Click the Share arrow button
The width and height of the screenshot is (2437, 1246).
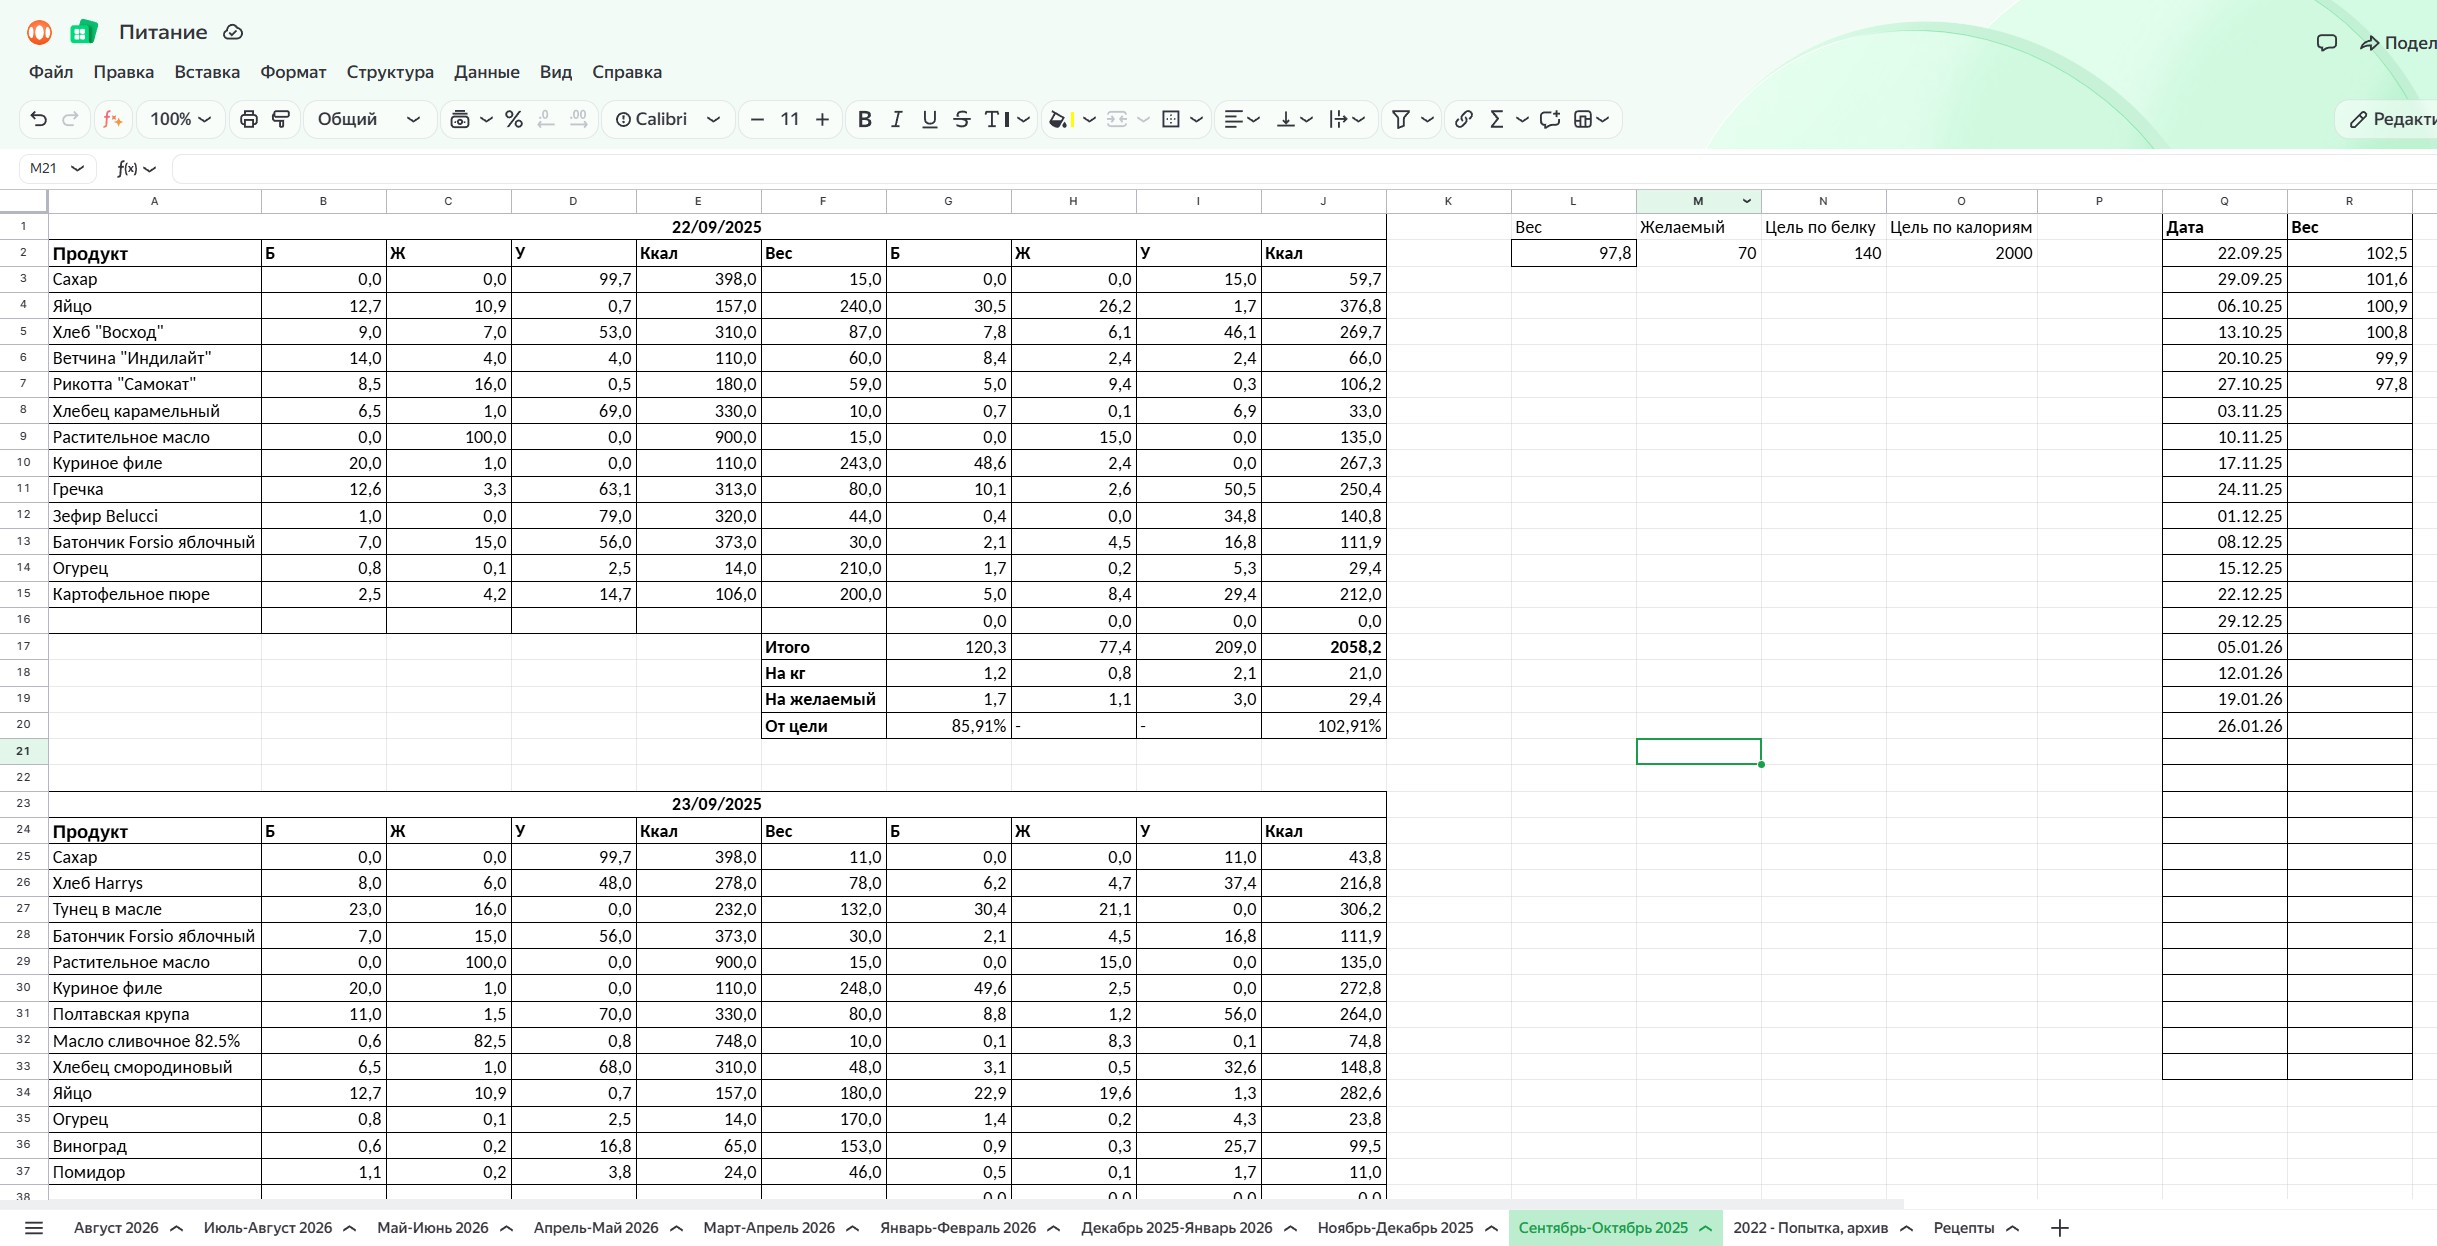(2398, 43)
